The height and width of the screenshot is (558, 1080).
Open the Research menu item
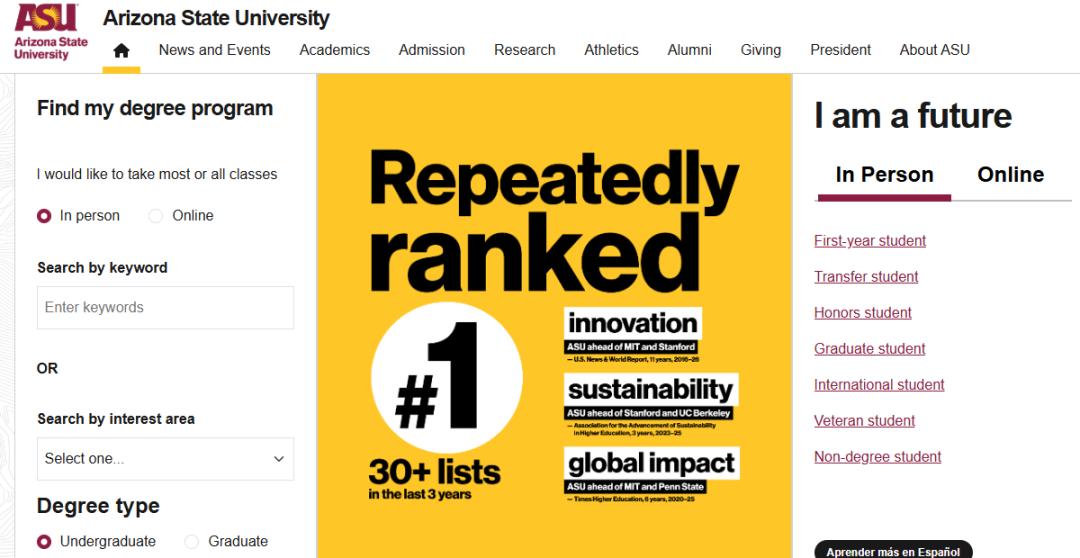pyautogui.click(x=525, y=50)
